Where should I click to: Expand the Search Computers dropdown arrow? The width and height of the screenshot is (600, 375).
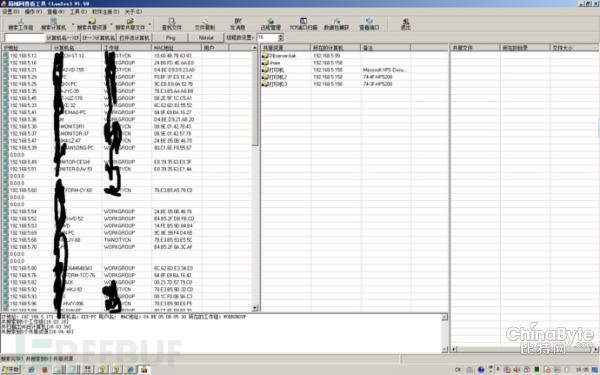pyautogui.click(x=73, y=24)
